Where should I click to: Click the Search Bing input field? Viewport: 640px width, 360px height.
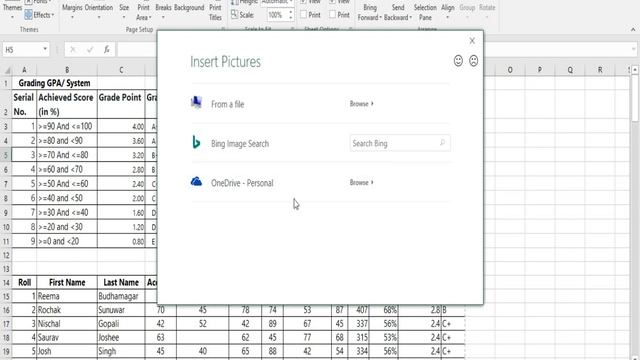(400, 143)
